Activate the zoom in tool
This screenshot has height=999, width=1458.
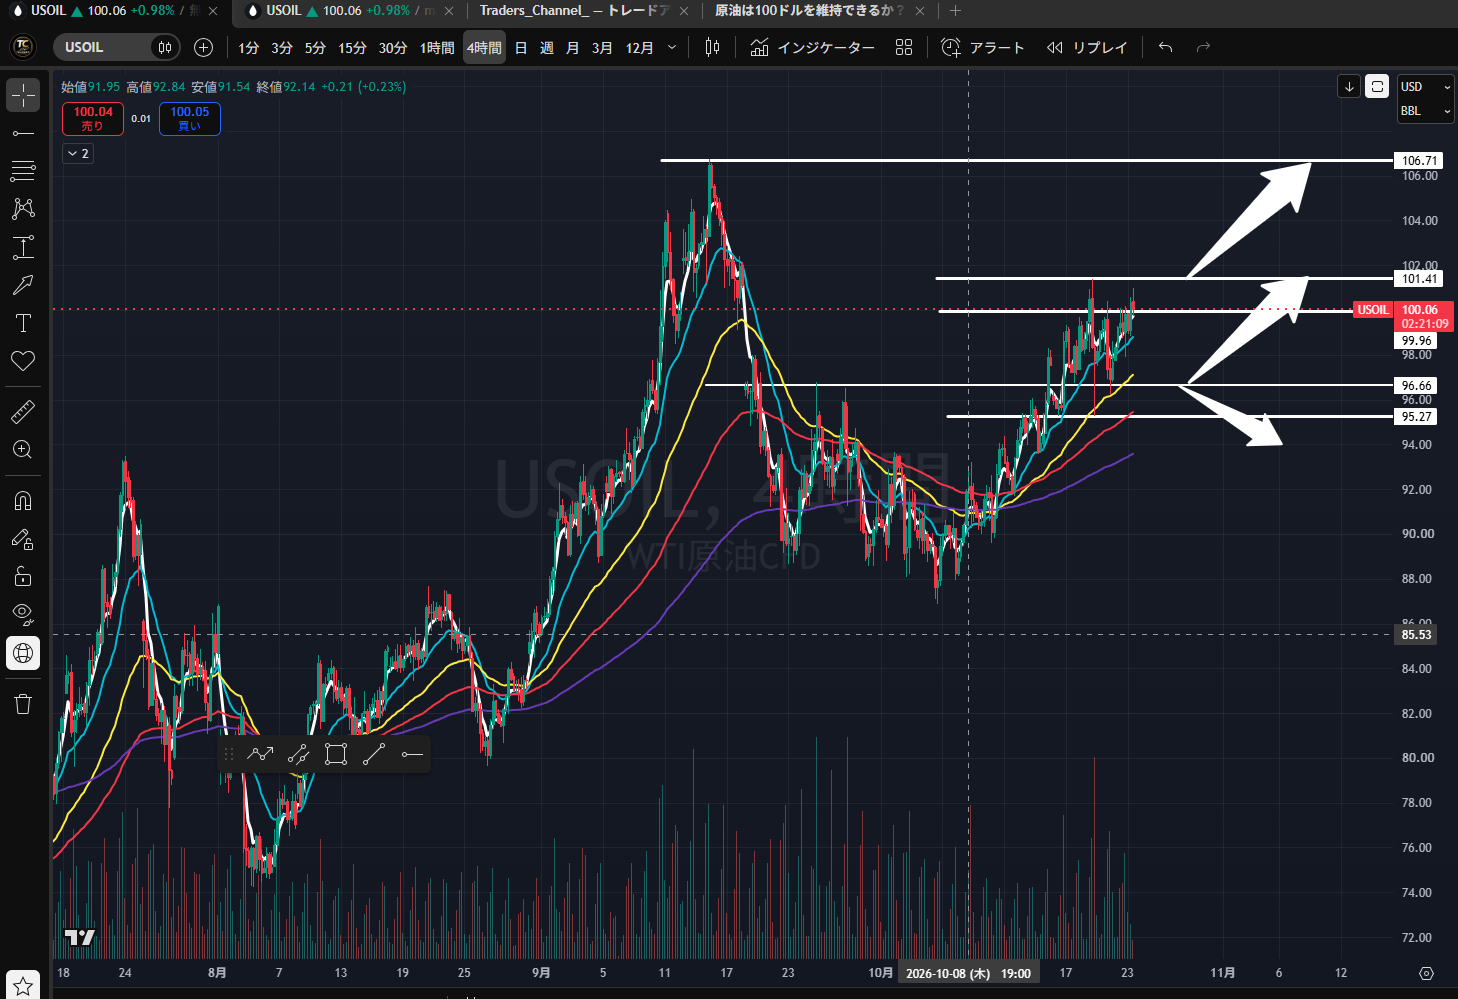[23, 449]
